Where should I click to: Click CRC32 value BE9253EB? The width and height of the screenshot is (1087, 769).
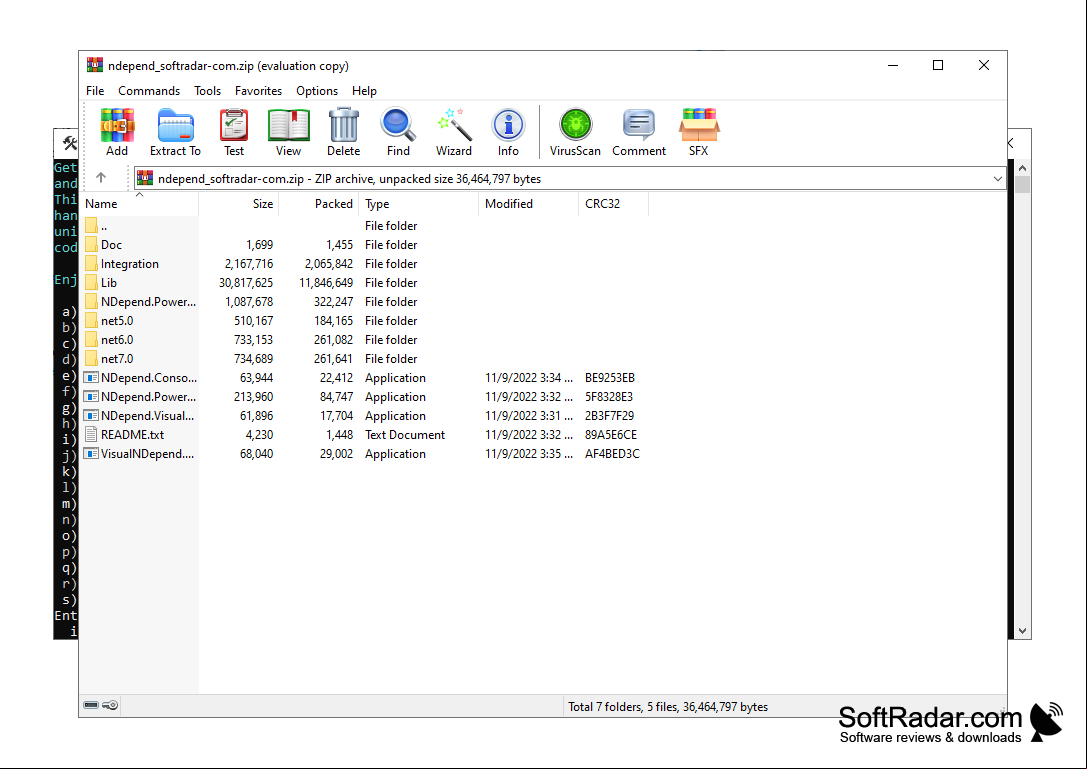point(610,378)
